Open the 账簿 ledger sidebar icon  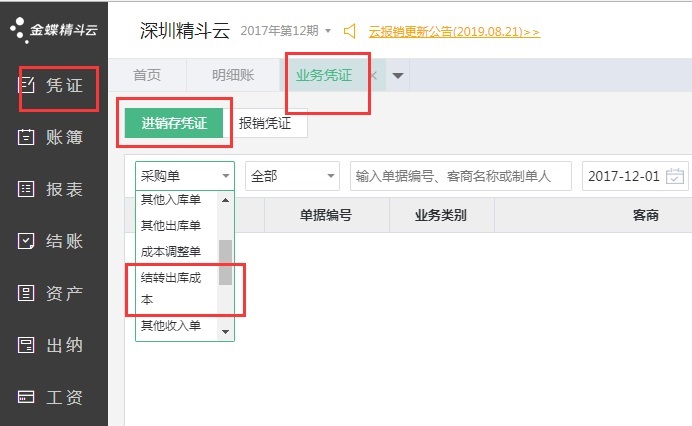(26, 137)
